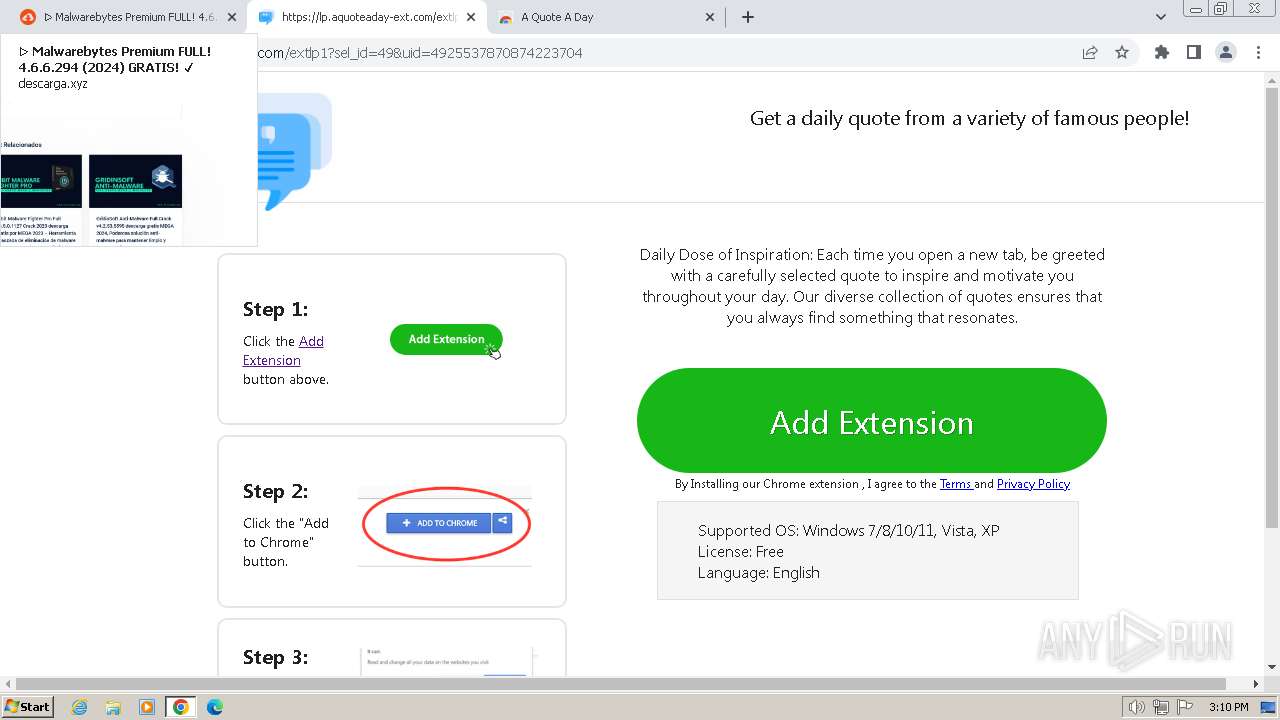
Task: Click the Add to Chrome image in Step 2
Action: click(445, 524)
